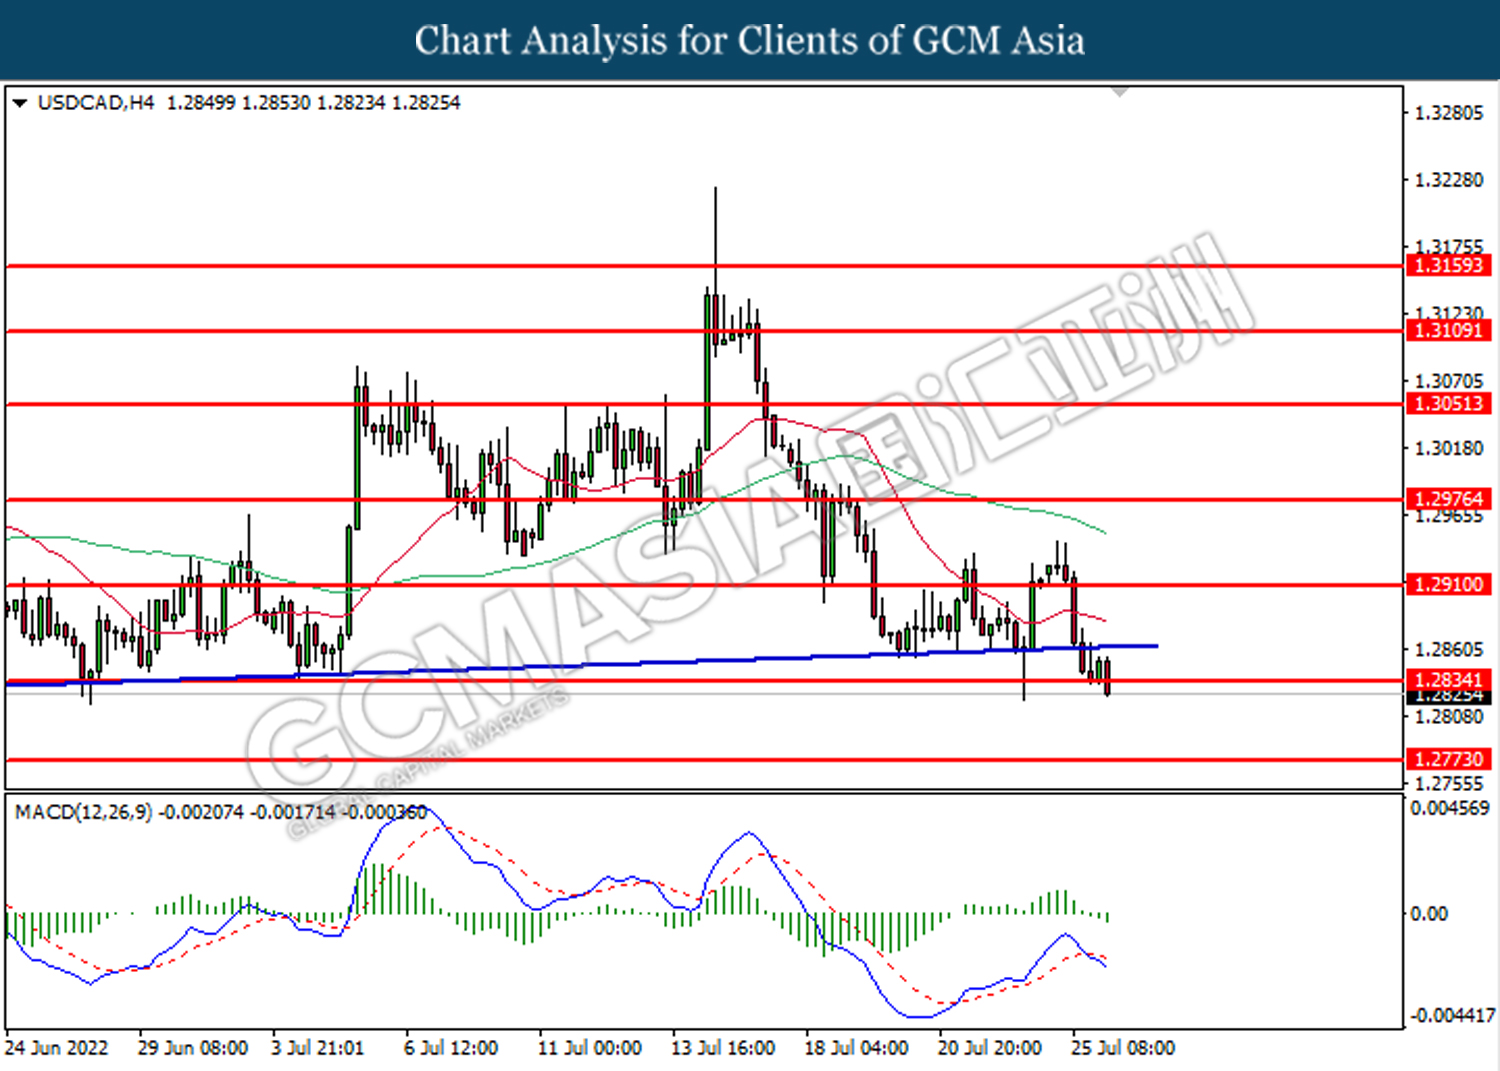The image size is (1500, 1071).
Task: Select the 1.28341 support price label
Action: [x=1448, y=680]
